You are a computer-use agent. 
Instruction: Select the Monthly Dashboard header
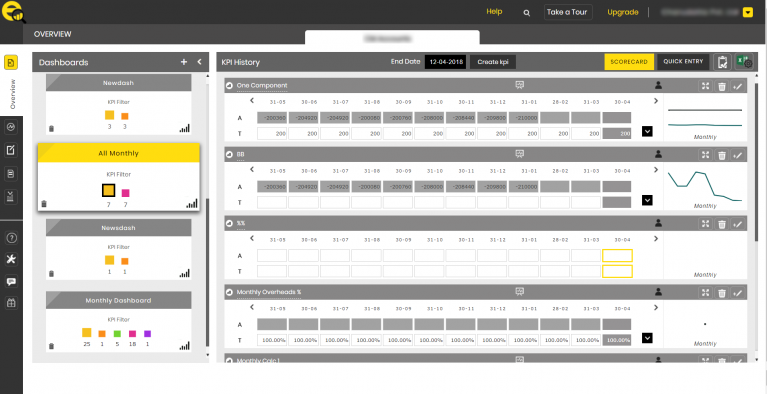tap(118, 300)
